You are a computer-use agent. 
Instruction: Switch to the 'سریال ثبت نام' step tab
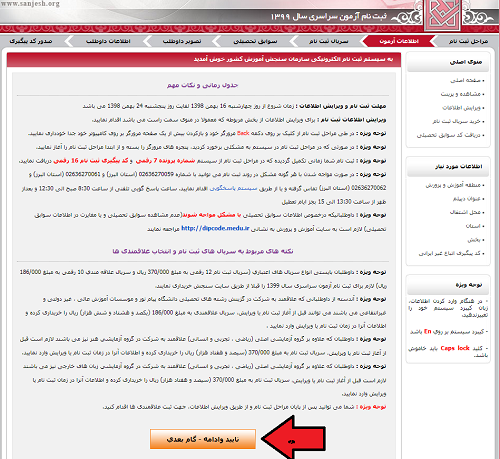click(328, 41)
